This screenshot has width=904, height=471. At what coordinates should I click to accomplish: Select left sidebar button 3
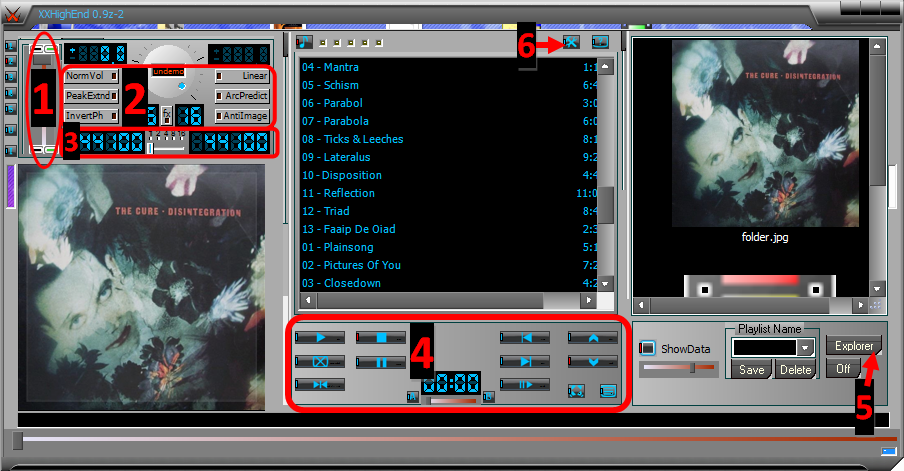10,77
